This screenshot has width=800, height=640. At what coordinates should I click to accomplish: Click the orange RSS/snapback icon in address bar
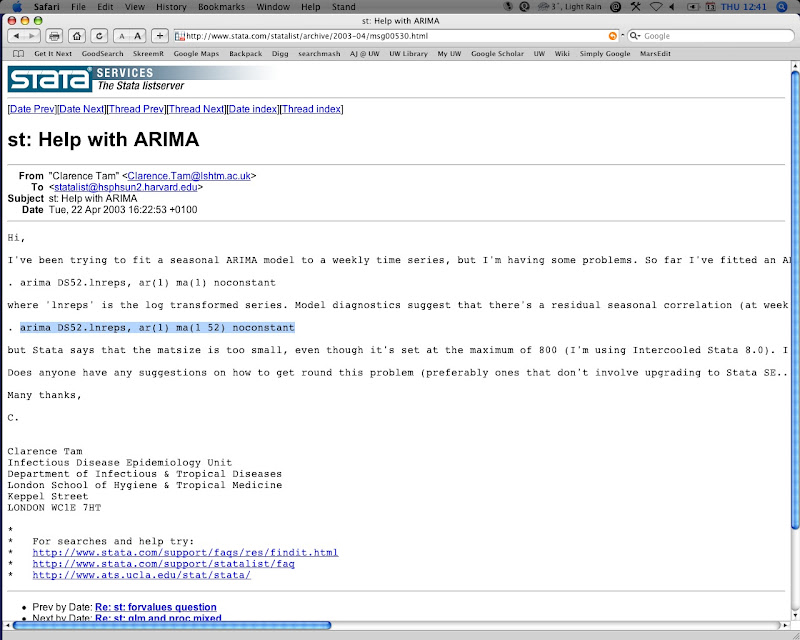(x=613, y=35)
